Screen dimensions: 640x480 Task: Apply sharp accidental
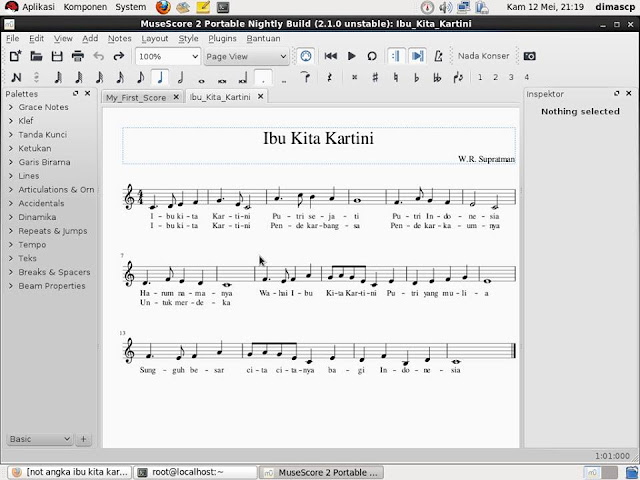375,77
